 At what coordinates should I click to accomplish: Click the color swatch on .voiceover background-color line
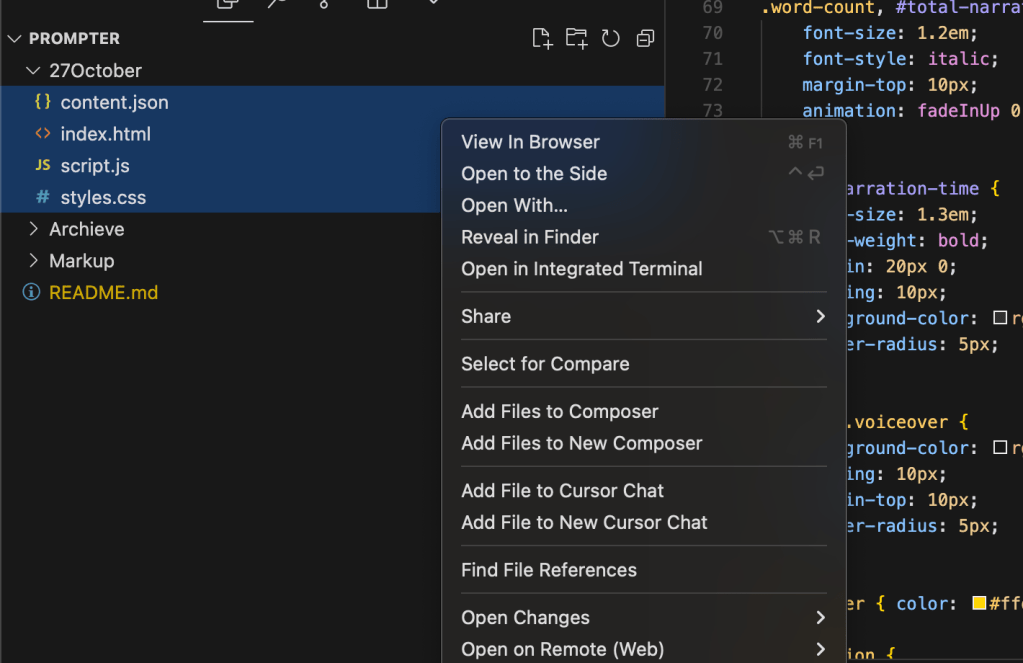1000,448
